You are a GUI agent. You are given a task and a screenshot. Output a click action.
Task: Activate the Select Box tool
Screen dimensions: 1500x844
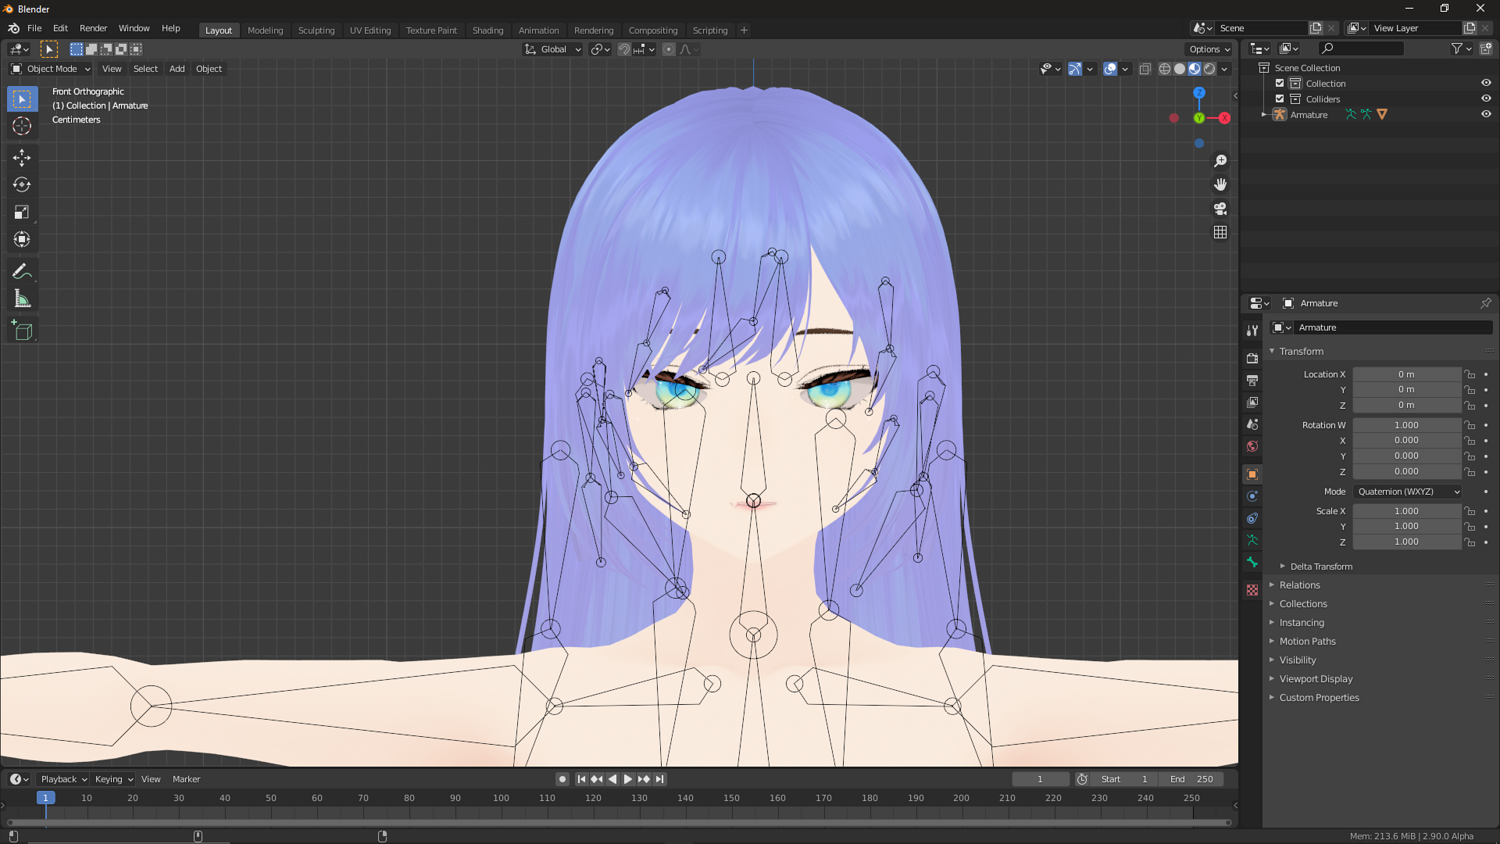(x=22, y=98)
